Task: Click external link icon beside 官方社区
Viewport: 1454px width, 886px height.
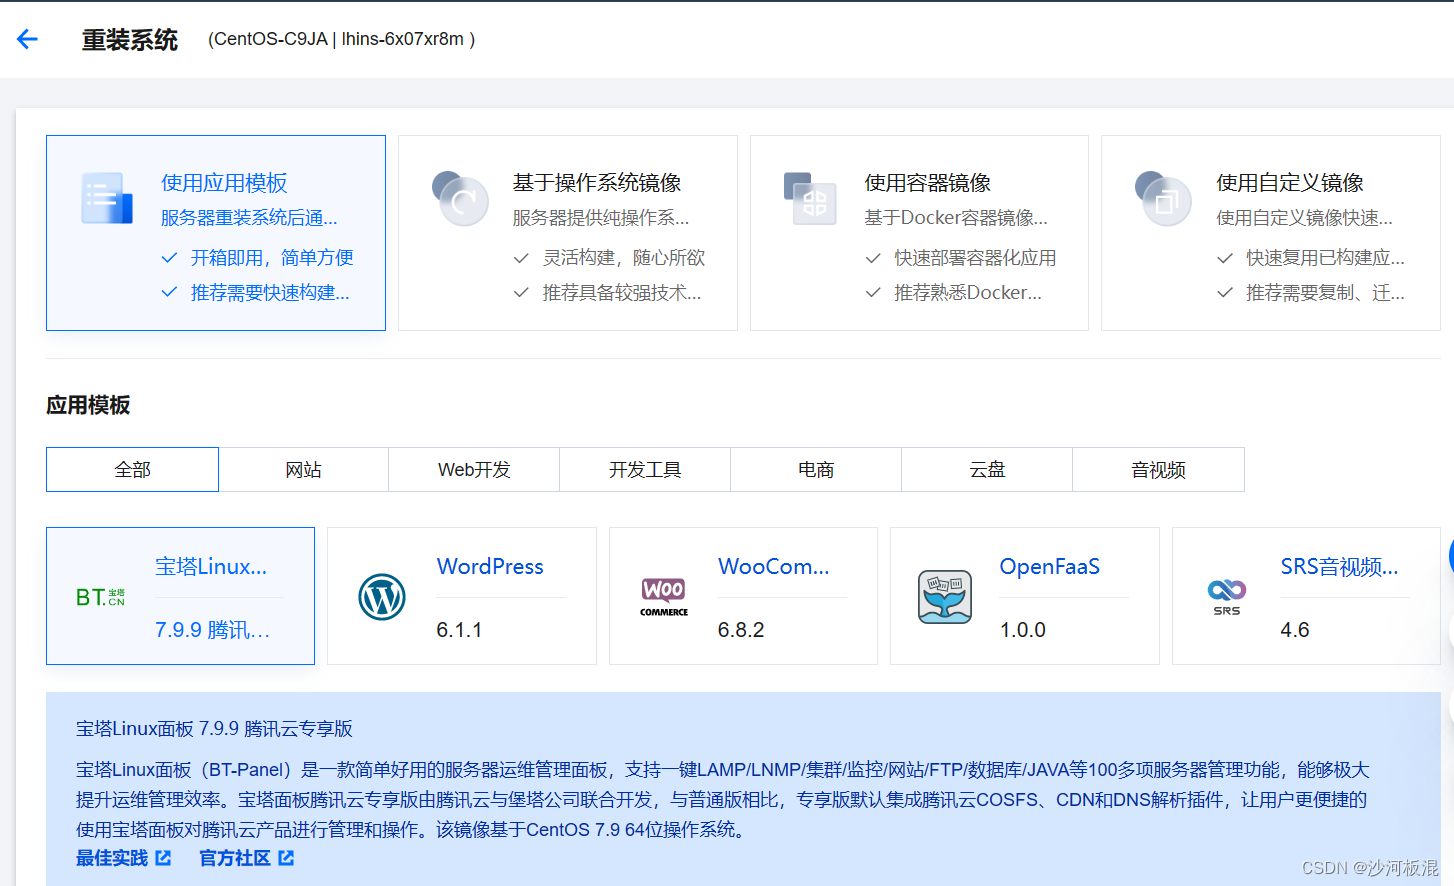Action: (x=286, y=858)
